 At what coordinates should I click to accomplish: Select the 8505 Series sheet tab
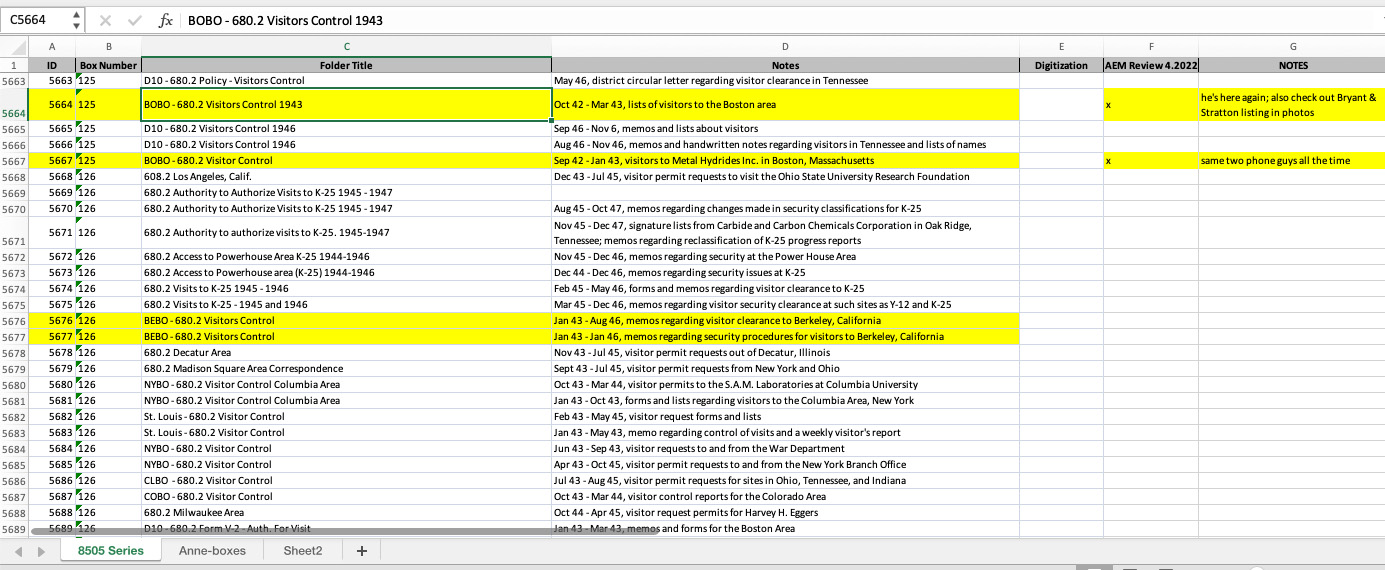pyautogui.click(x=110, y=551)
